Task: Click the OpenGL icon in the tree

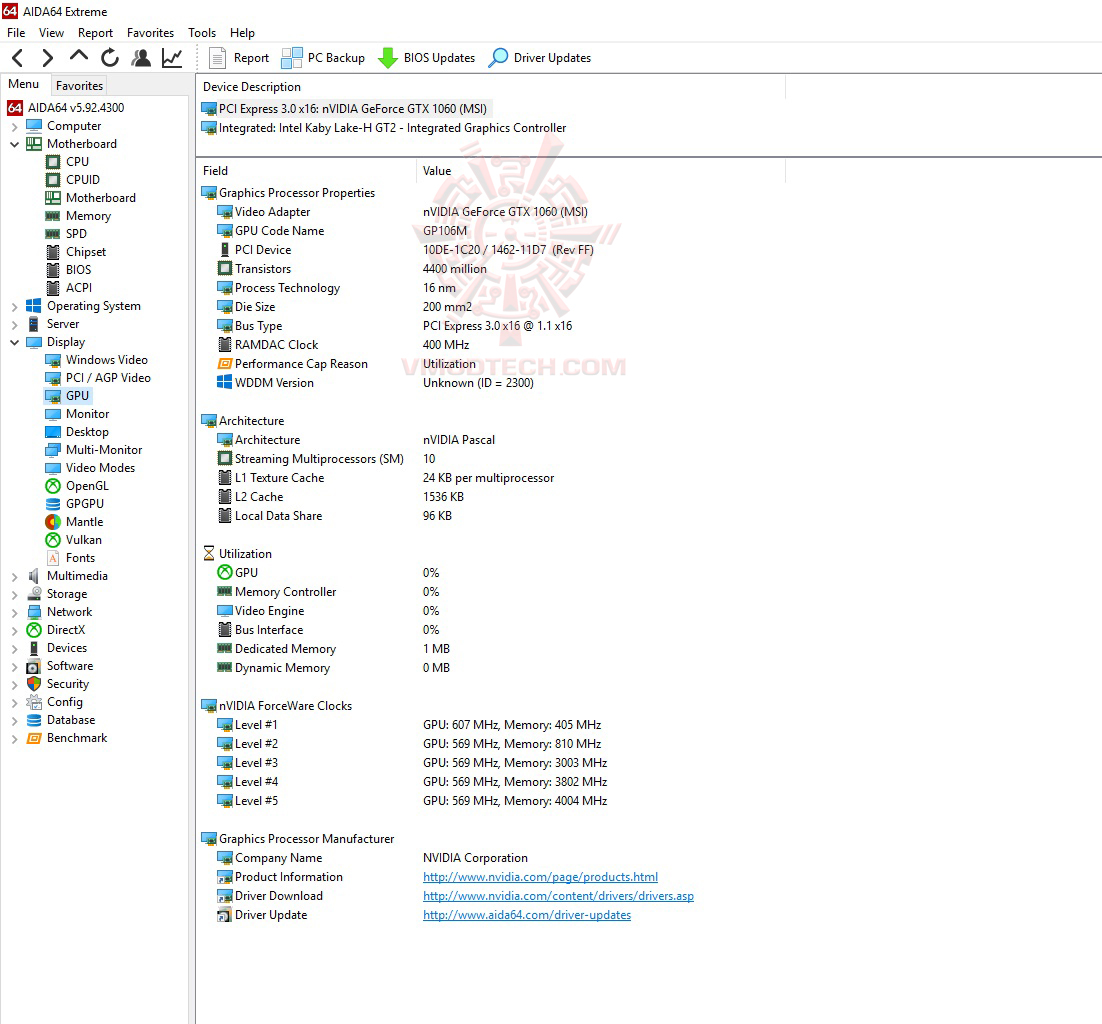Action: pyautogui.click(x=53, y=486)
